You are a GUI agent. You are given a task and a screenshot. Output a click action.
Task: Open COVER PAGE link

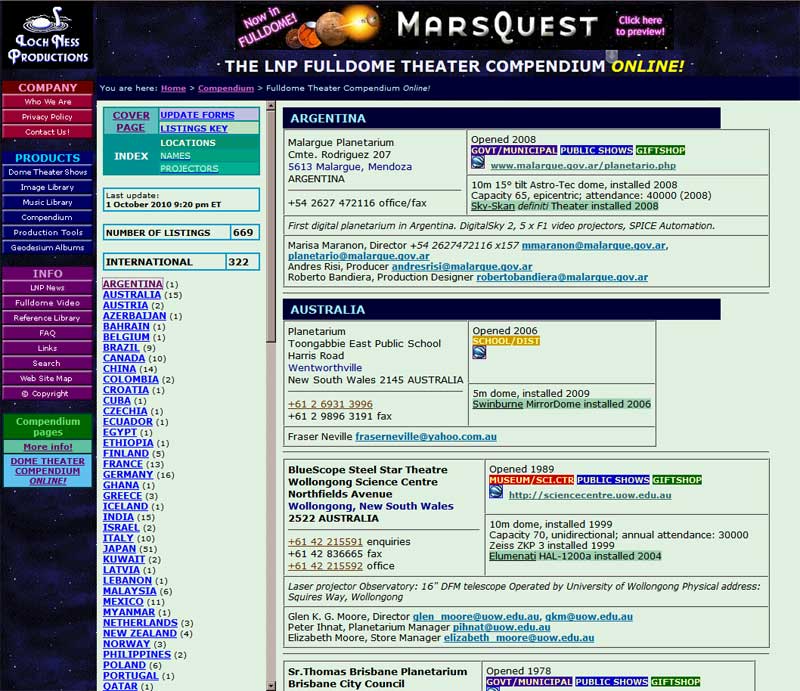tap(131, 121)
